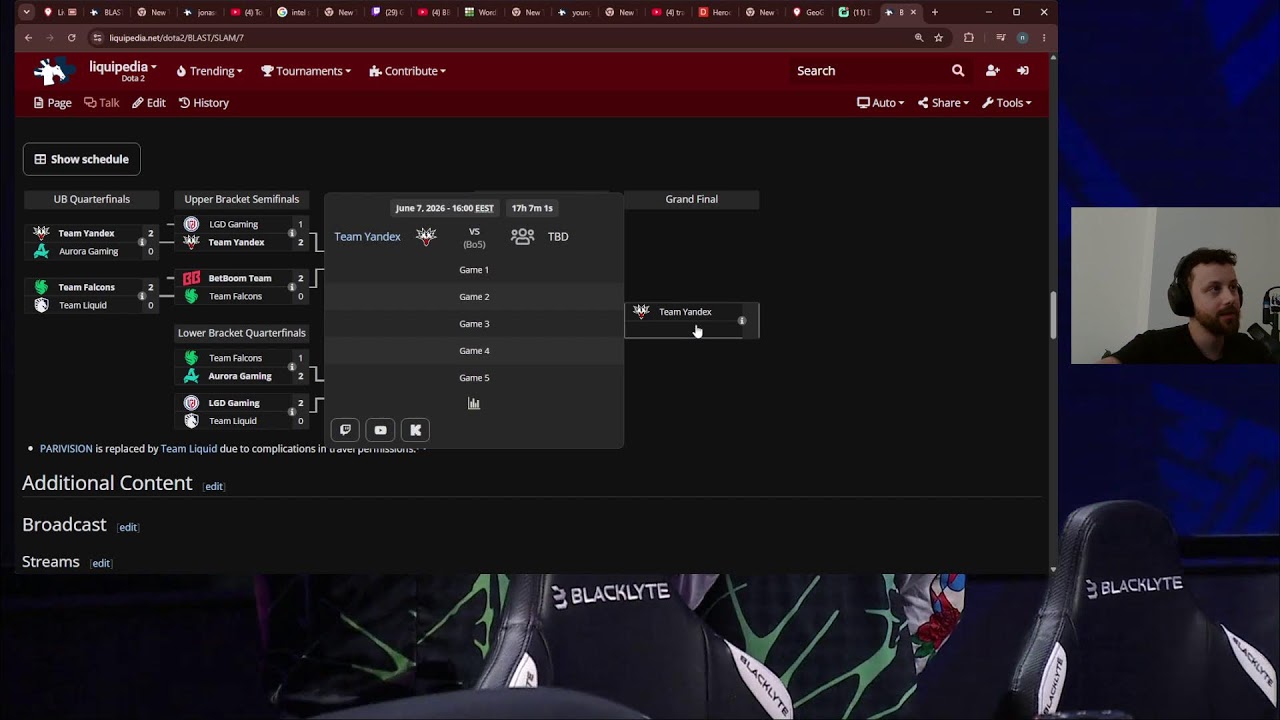Open info icon for Team Falcons vs Team Liquid

[142, 296]
